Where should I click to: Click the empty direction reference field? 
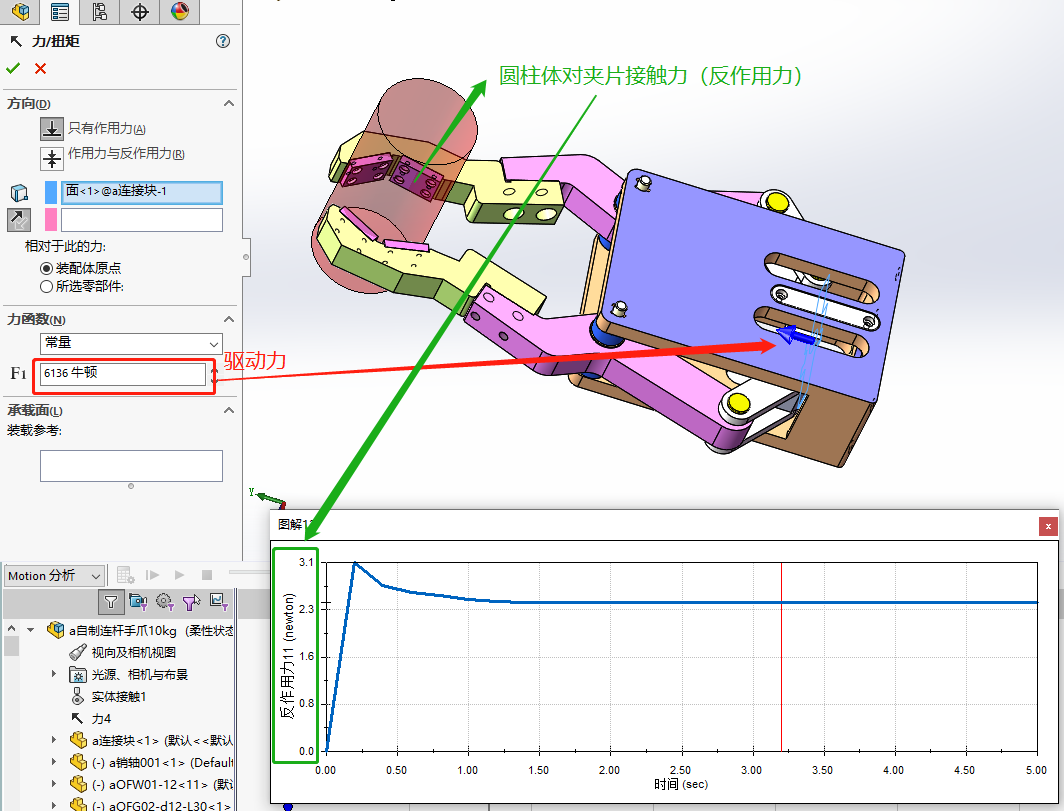point(142,220)
